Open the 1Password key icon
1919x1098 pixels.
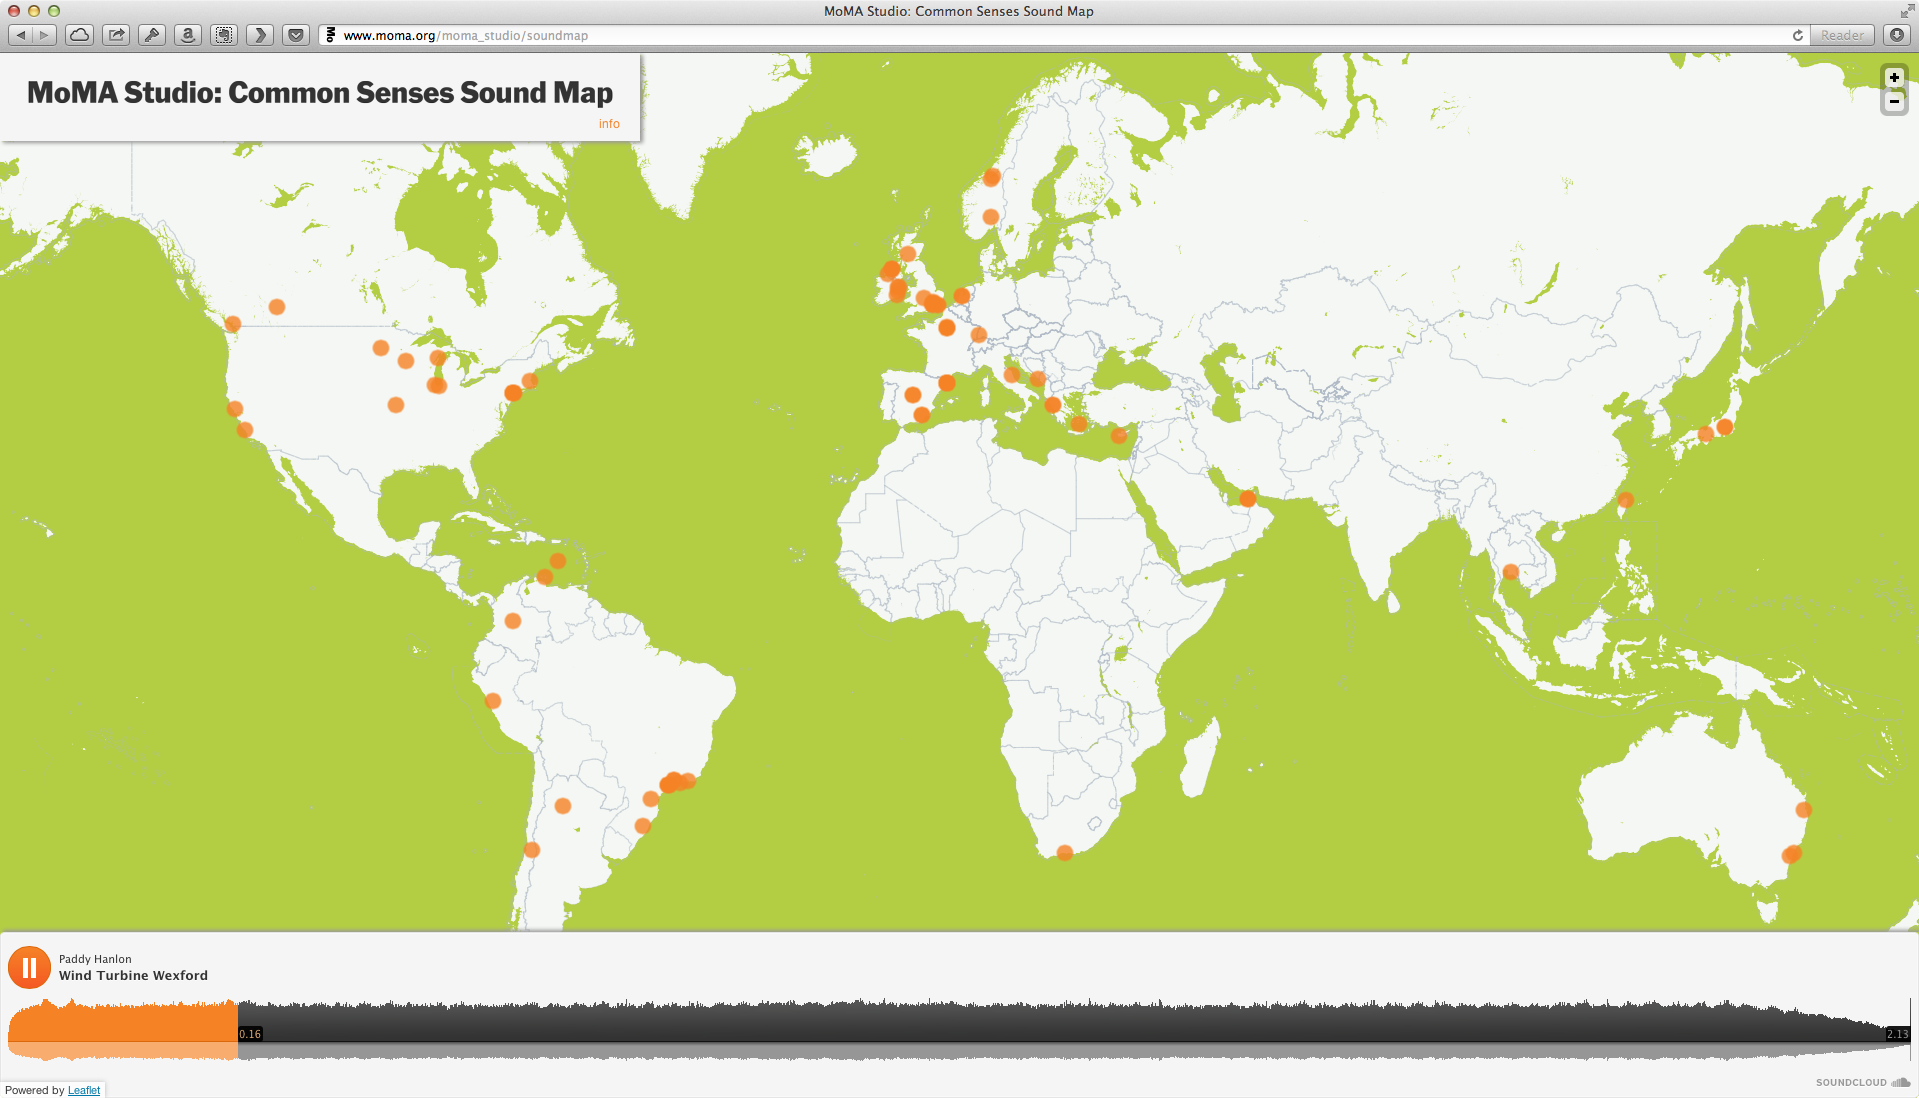coord(151,33)
